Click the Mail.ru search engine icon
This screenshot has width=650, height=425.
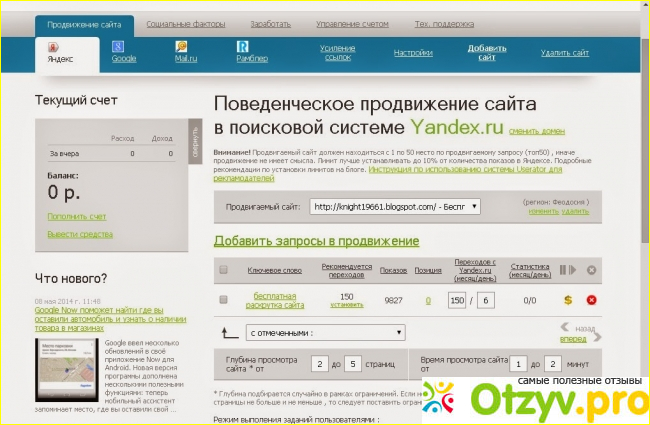(181, 46)
